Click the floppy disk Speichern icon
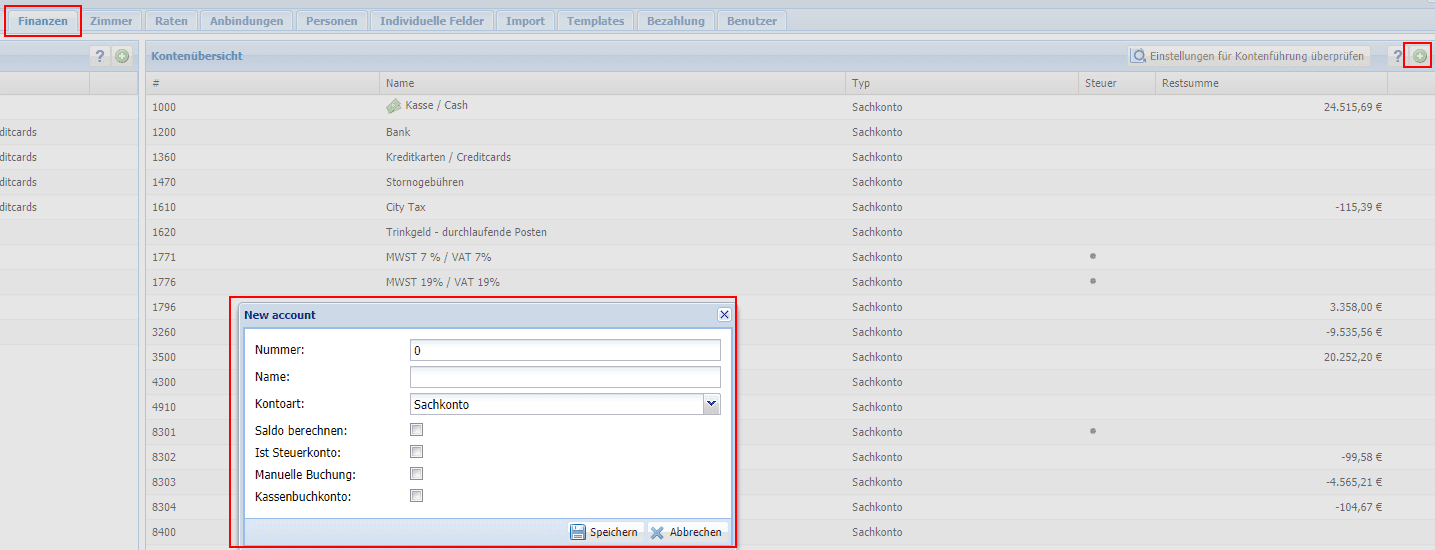The image size is (1435, 550). 578,532
